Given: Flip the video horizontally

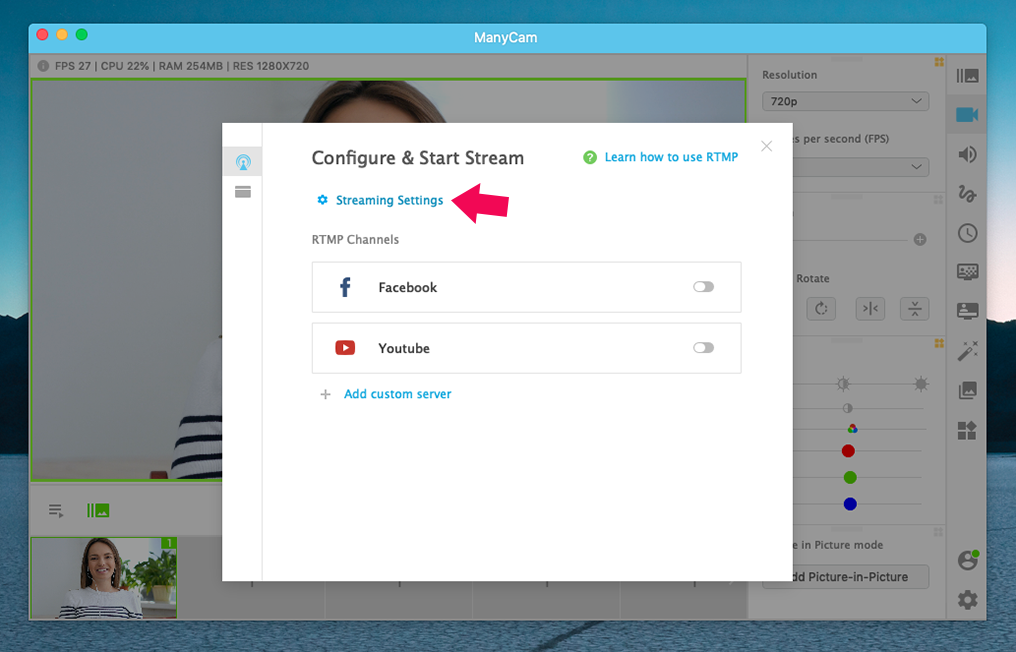Looking at the screenshot, I should click(x=870, y=309).
